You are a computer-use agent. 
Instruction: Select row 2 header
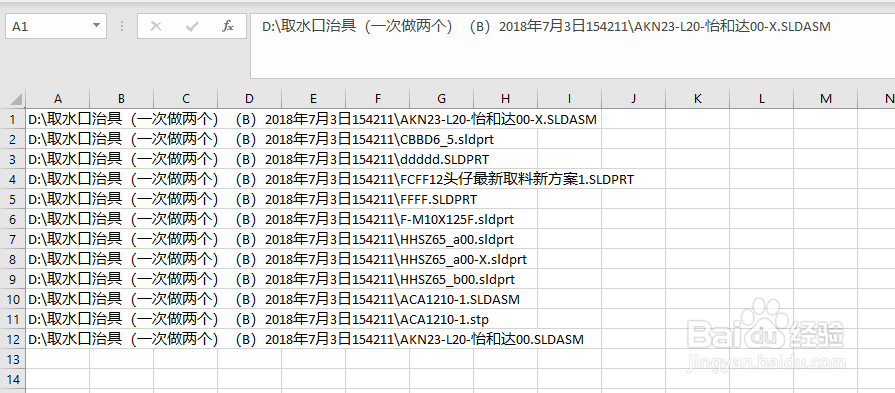pos(13,140)
